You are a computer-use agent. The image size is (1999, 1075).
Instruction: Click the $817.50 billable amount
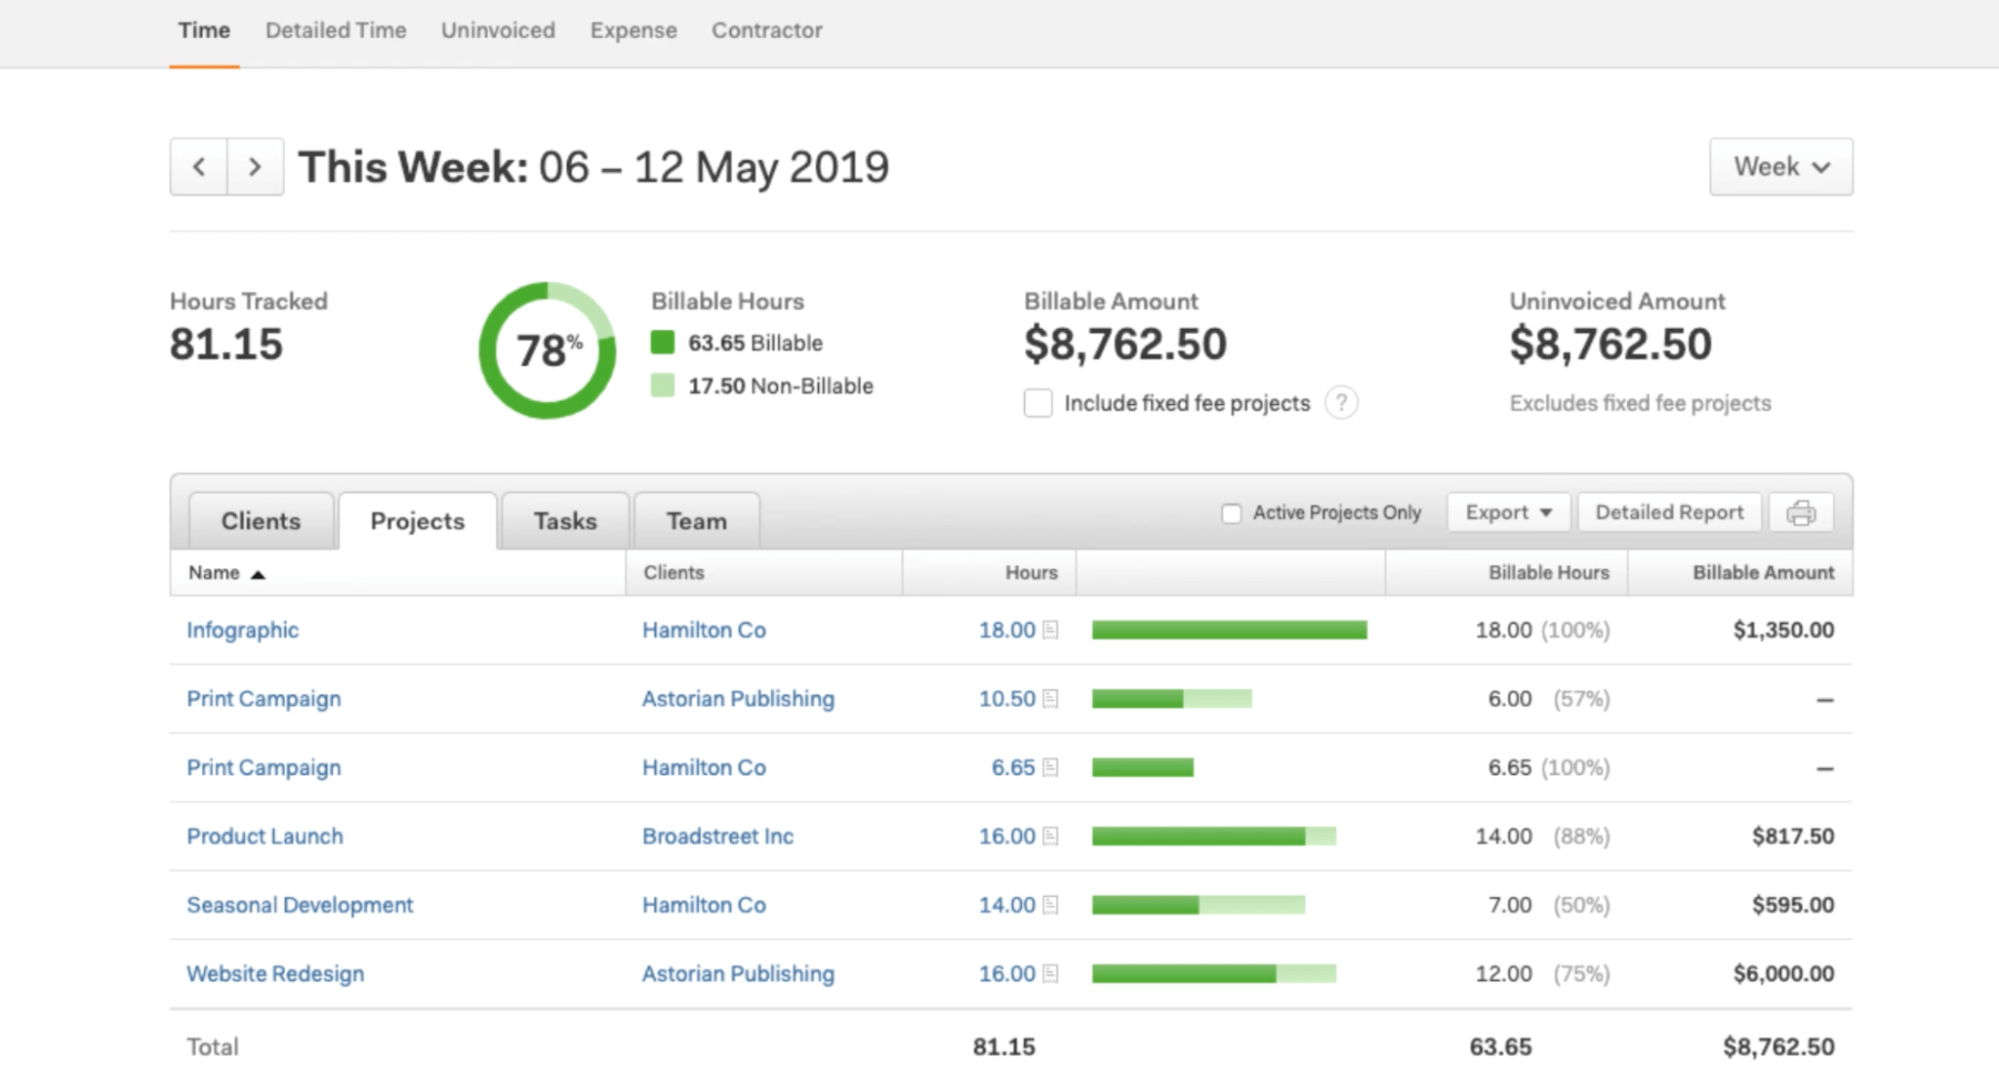pos(1793,836)
